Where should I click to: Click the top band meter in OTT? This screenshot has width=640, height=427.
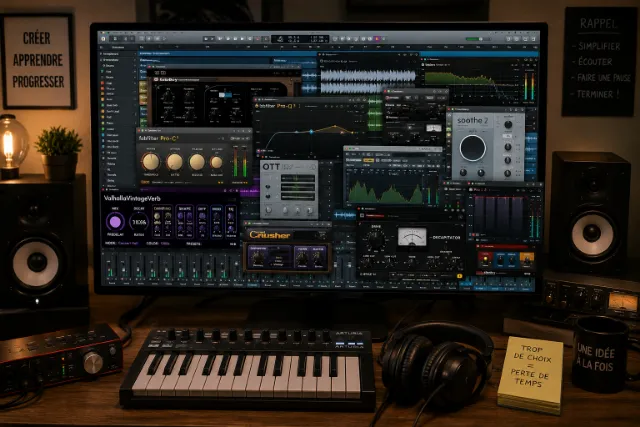[298, 178]
